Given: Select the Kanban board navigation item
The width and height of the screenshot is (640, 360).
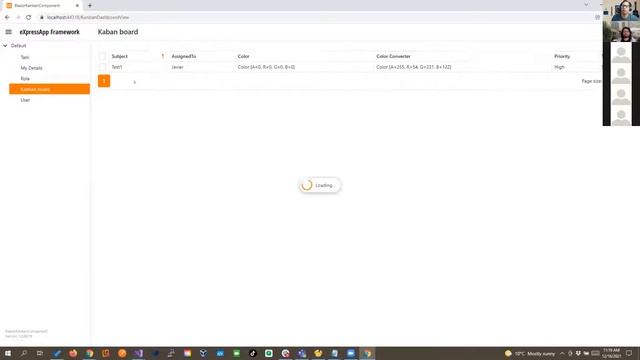Looking at the screenshot, I should pos(49,89).
